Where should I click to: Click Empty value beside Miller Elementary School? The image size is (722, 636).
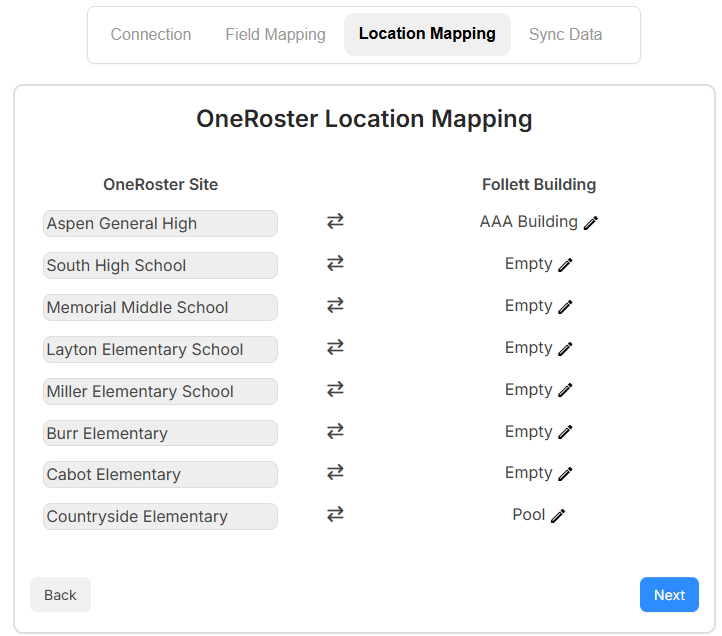point(529,390)
